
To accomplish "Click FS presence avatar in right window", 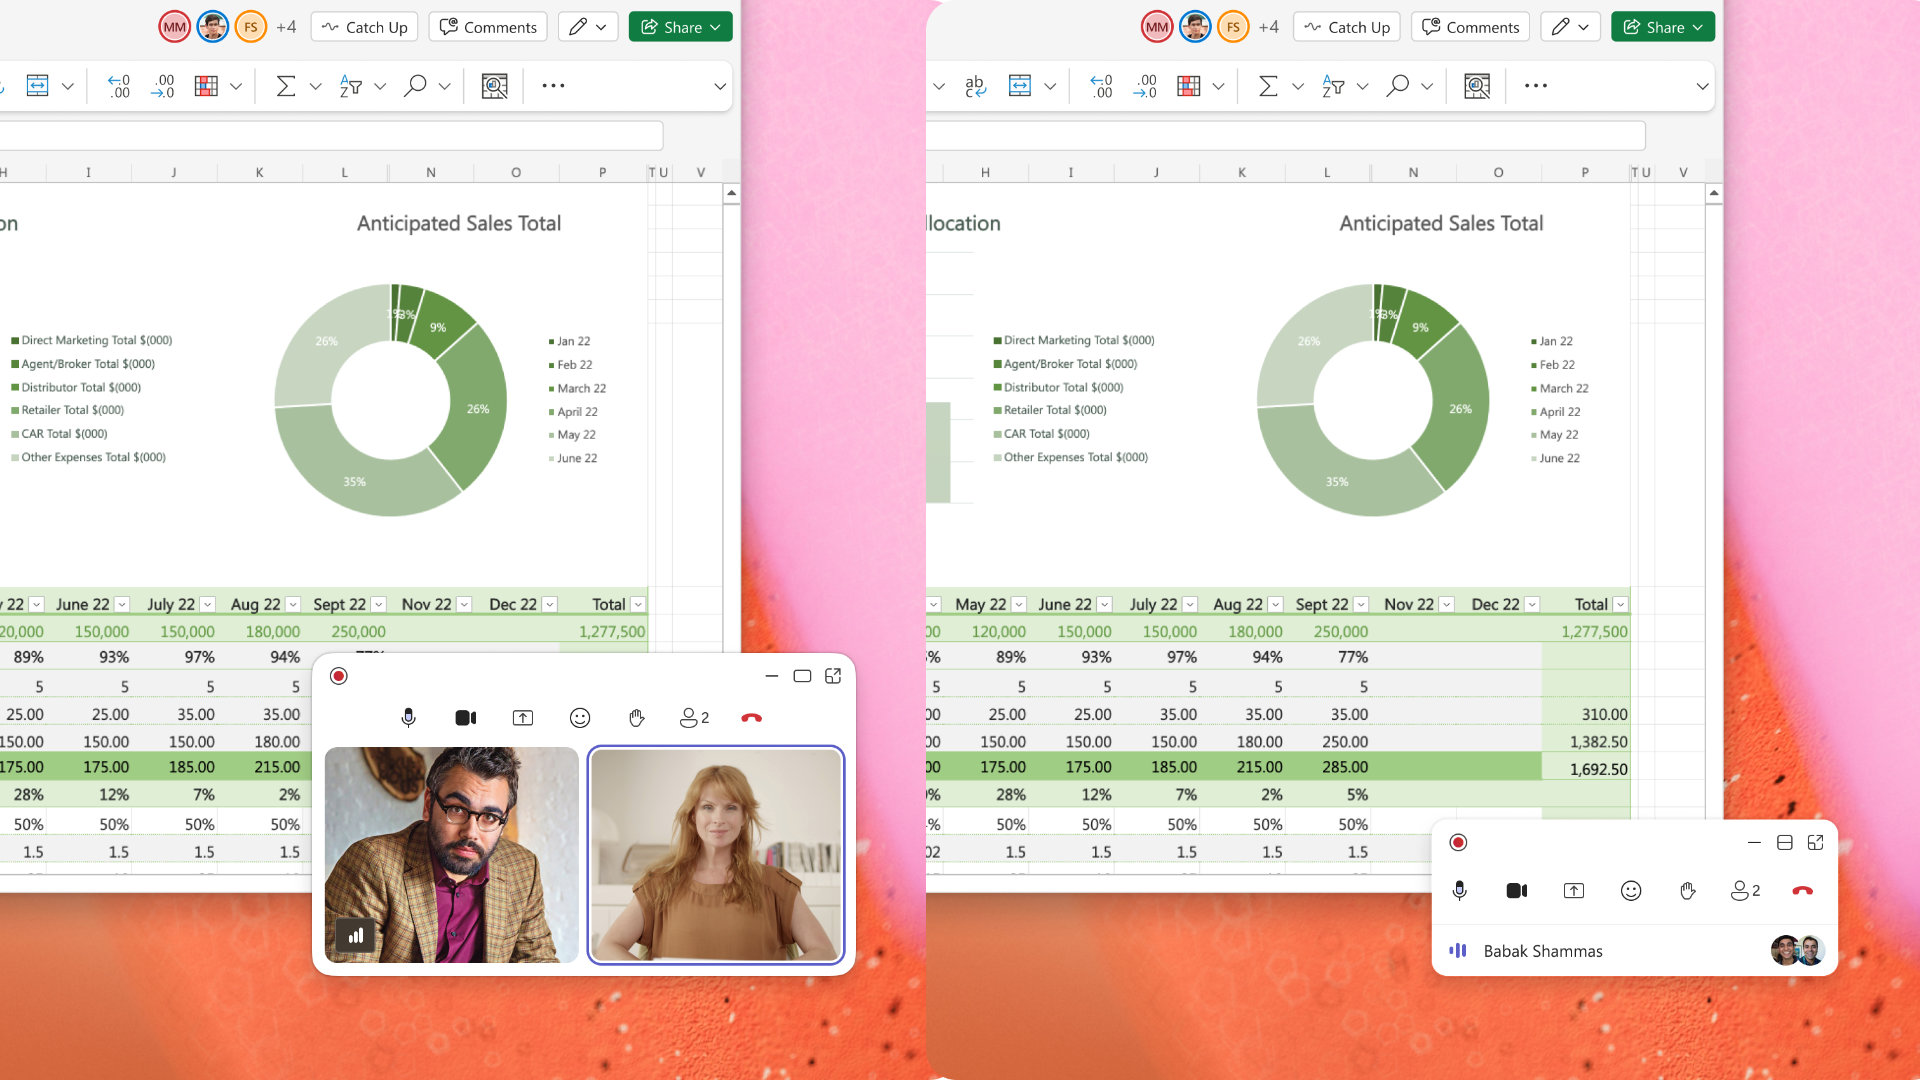I will click(x=1233, y=27).
